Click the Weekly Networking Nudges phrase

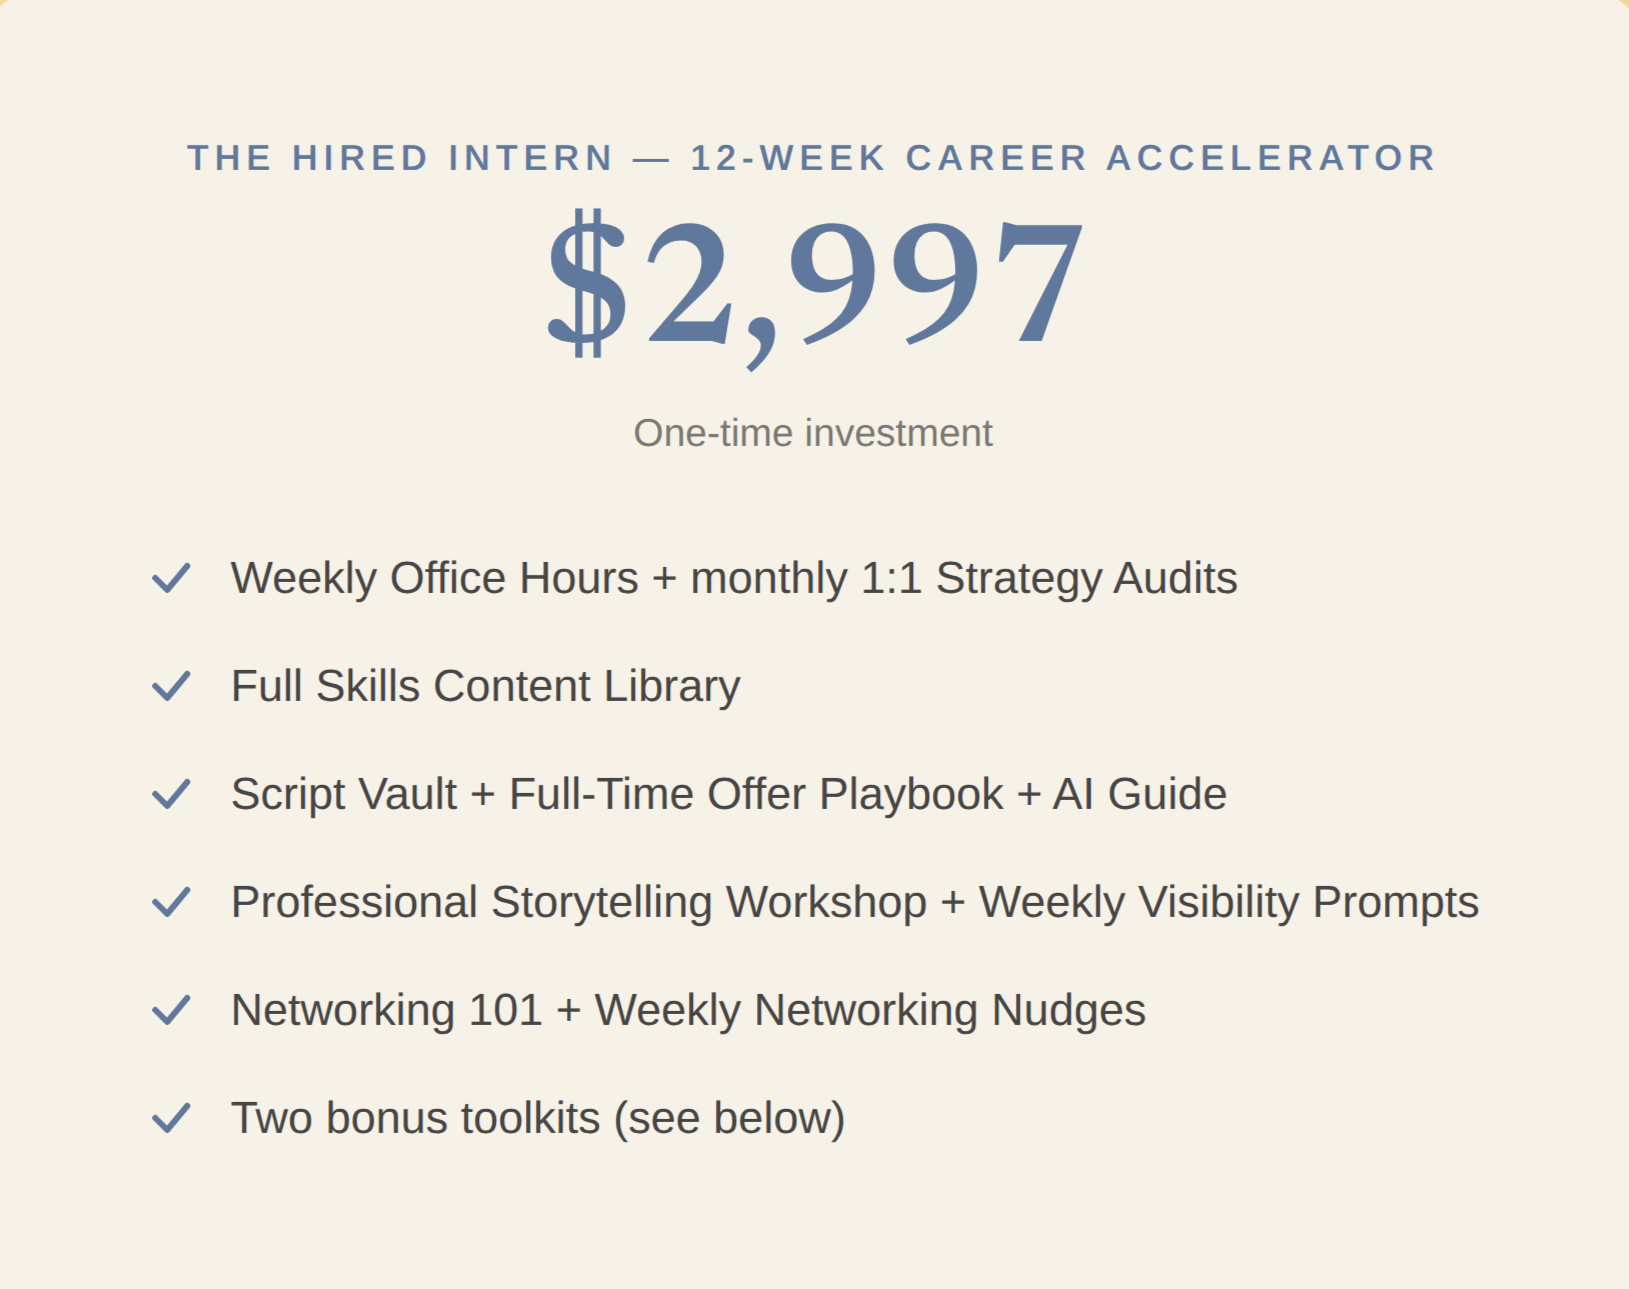(x=870, y=1010)
